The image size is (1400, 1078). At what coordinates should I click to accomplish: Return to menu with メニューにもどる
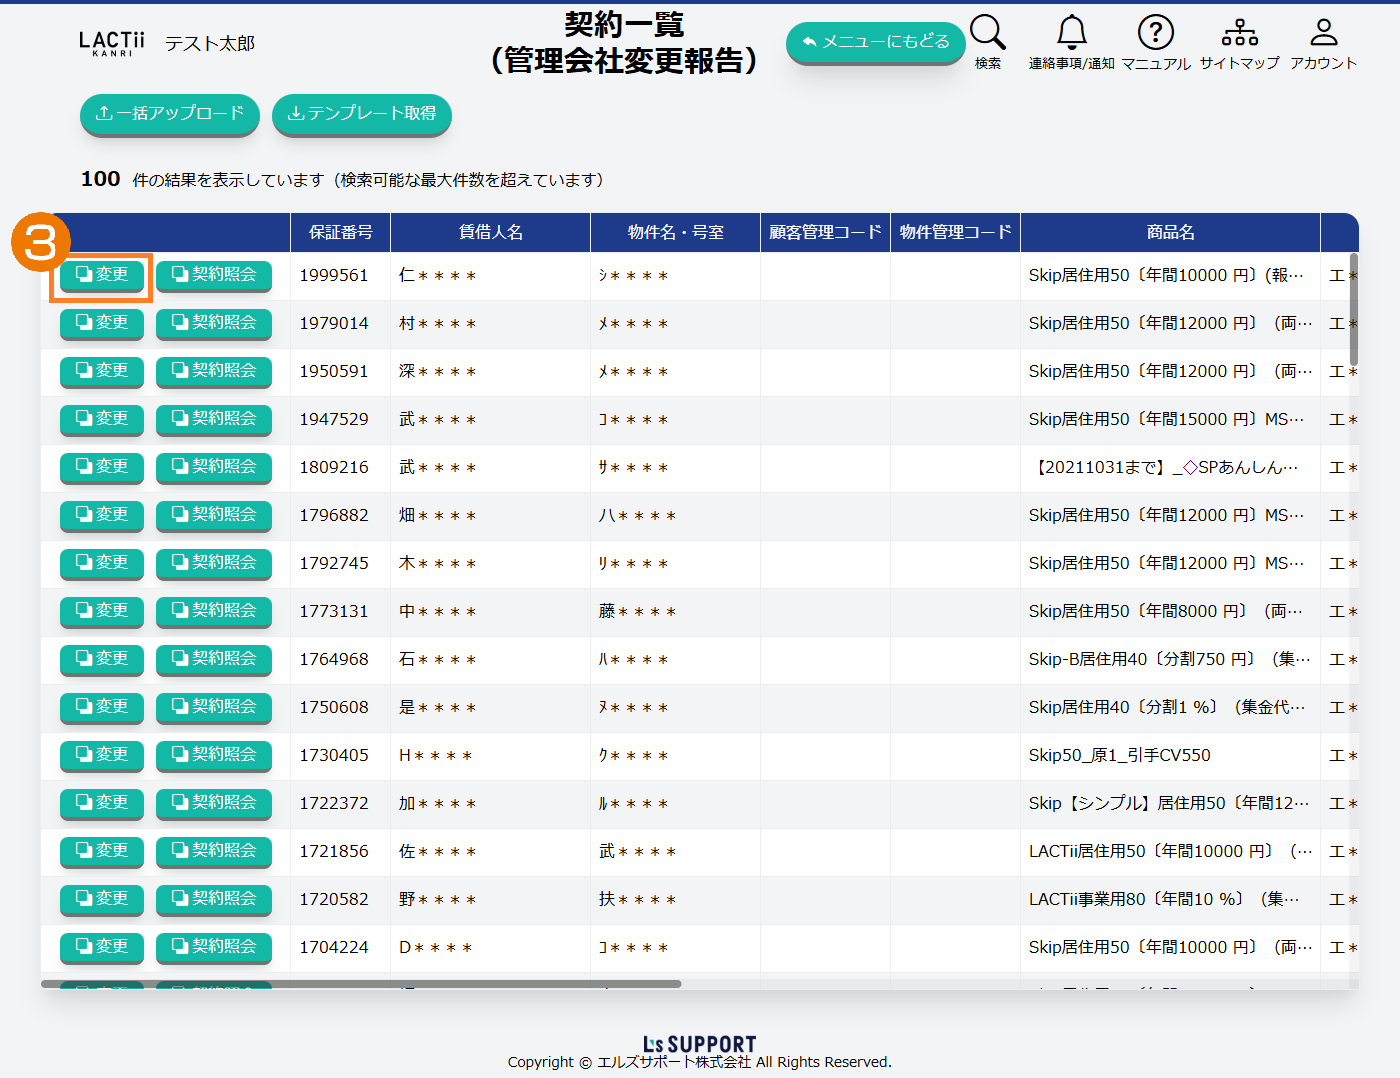(875, 42)
